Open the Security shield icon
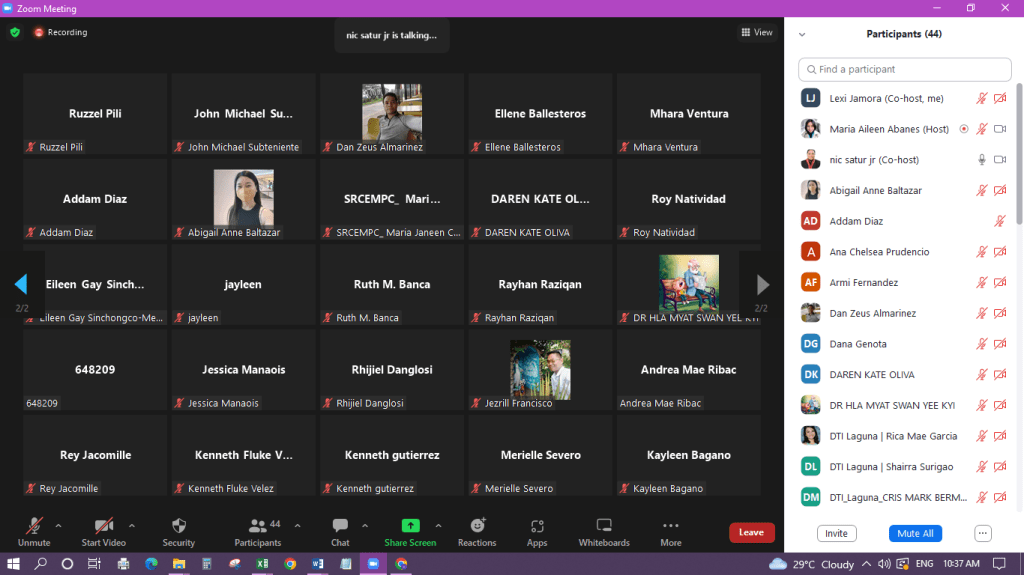The image size is (1024, 575). tap(178, 526)
